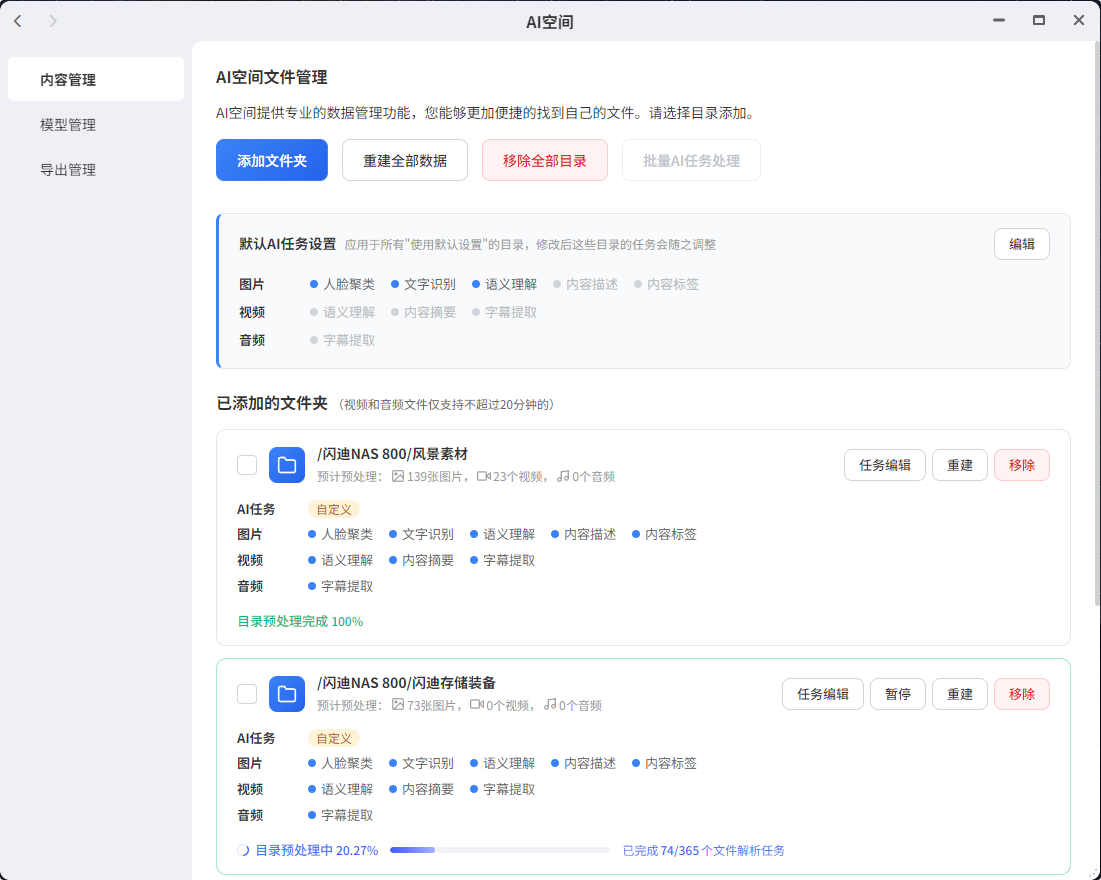The width and height of the screenshot is (1101, 880).
Task: Click the 闪迪存储装备 folder icon
Action: click(x=286, y=694)
